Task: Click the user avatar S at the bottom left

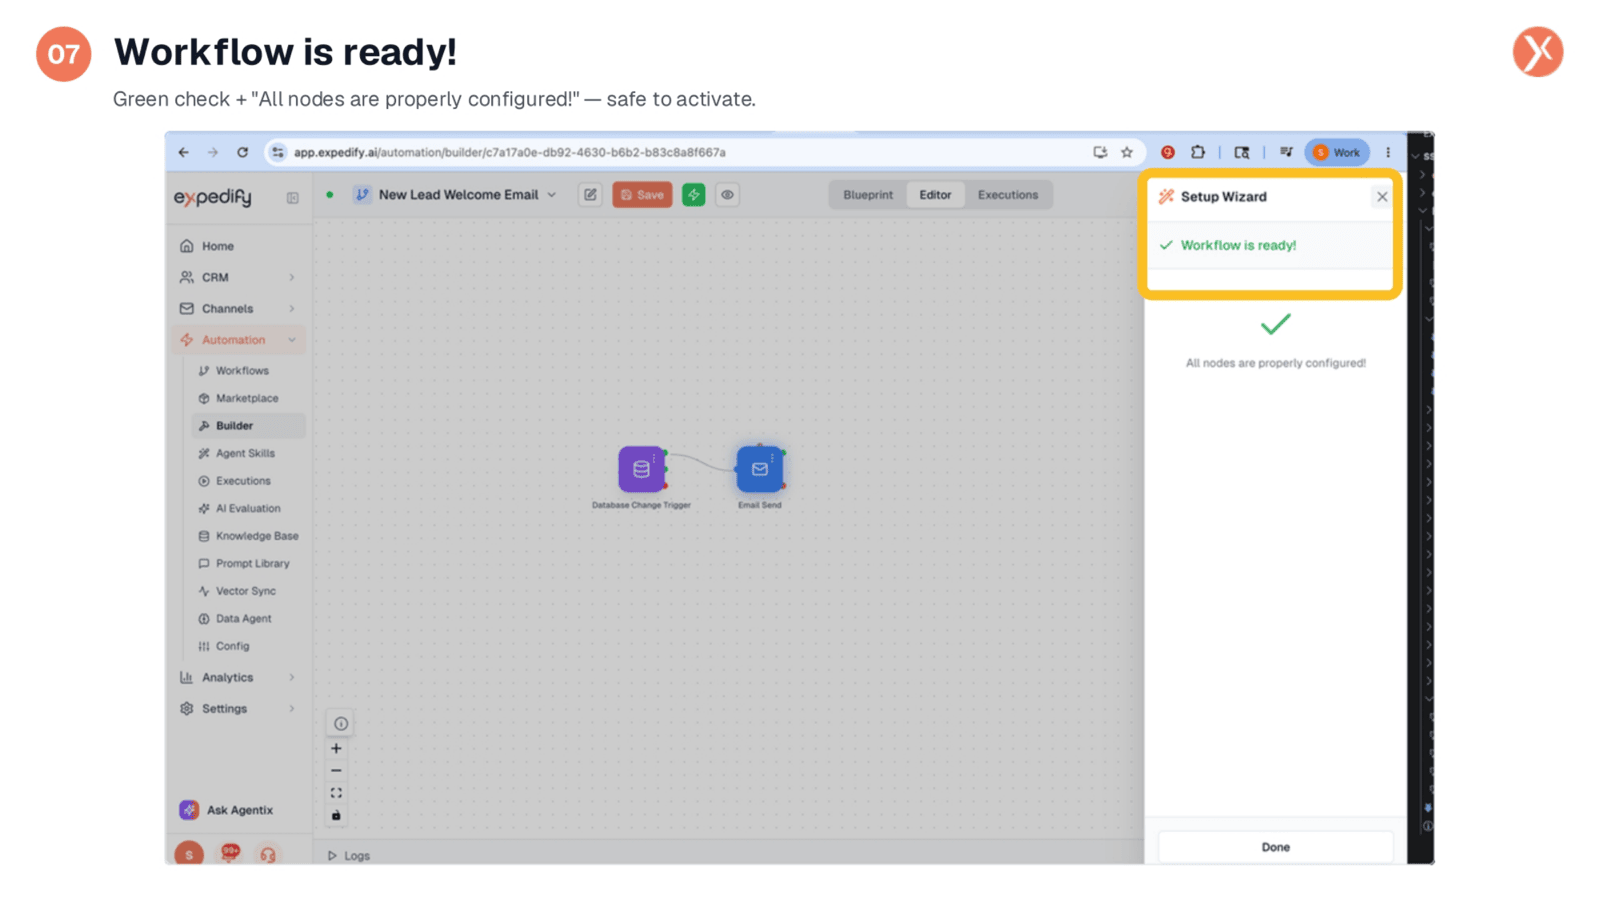Action: pyautogui.click(x=189, y=854)
